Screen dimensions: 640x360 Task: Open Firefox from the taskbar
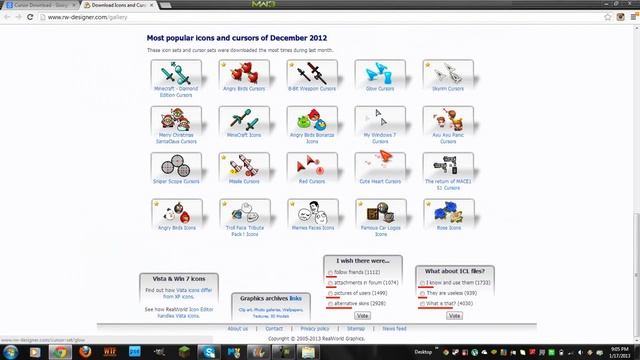point(85,352)
